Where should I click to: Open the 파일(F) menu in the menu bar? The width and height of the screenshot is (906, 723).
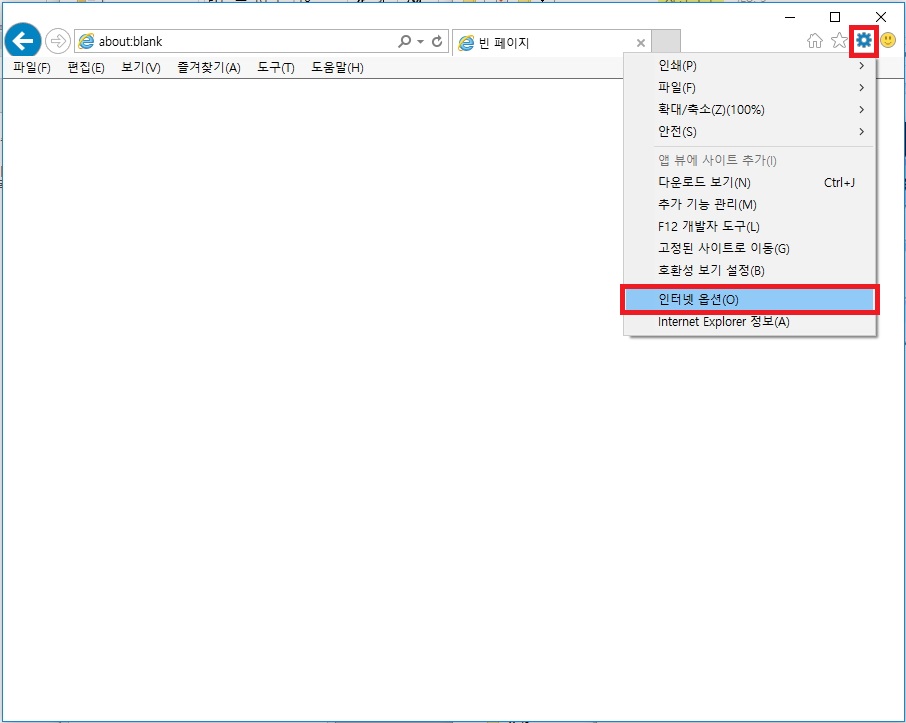coord(32,68)
